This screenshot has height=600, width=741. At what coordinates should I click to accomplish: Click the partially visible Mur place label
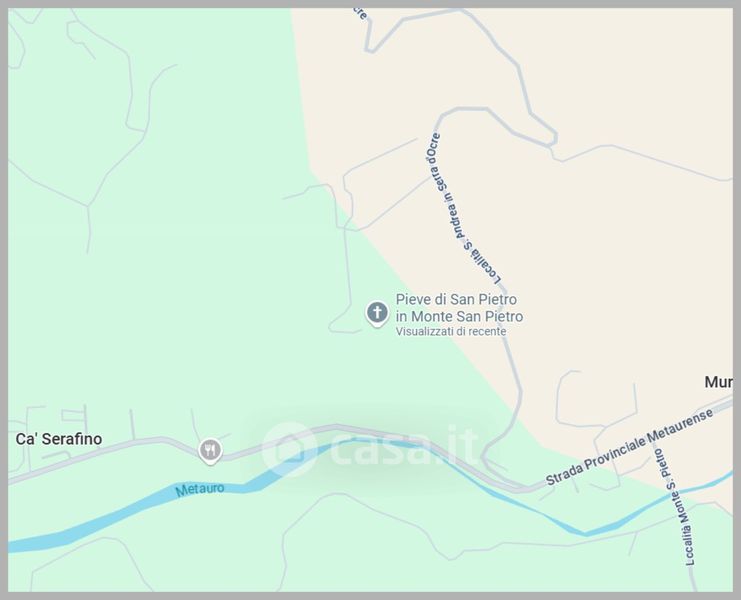[x=718, y=382]
